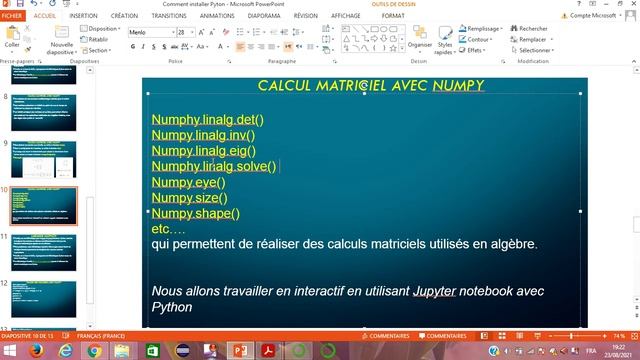Click the Sélectionner button

coord(533,50)
